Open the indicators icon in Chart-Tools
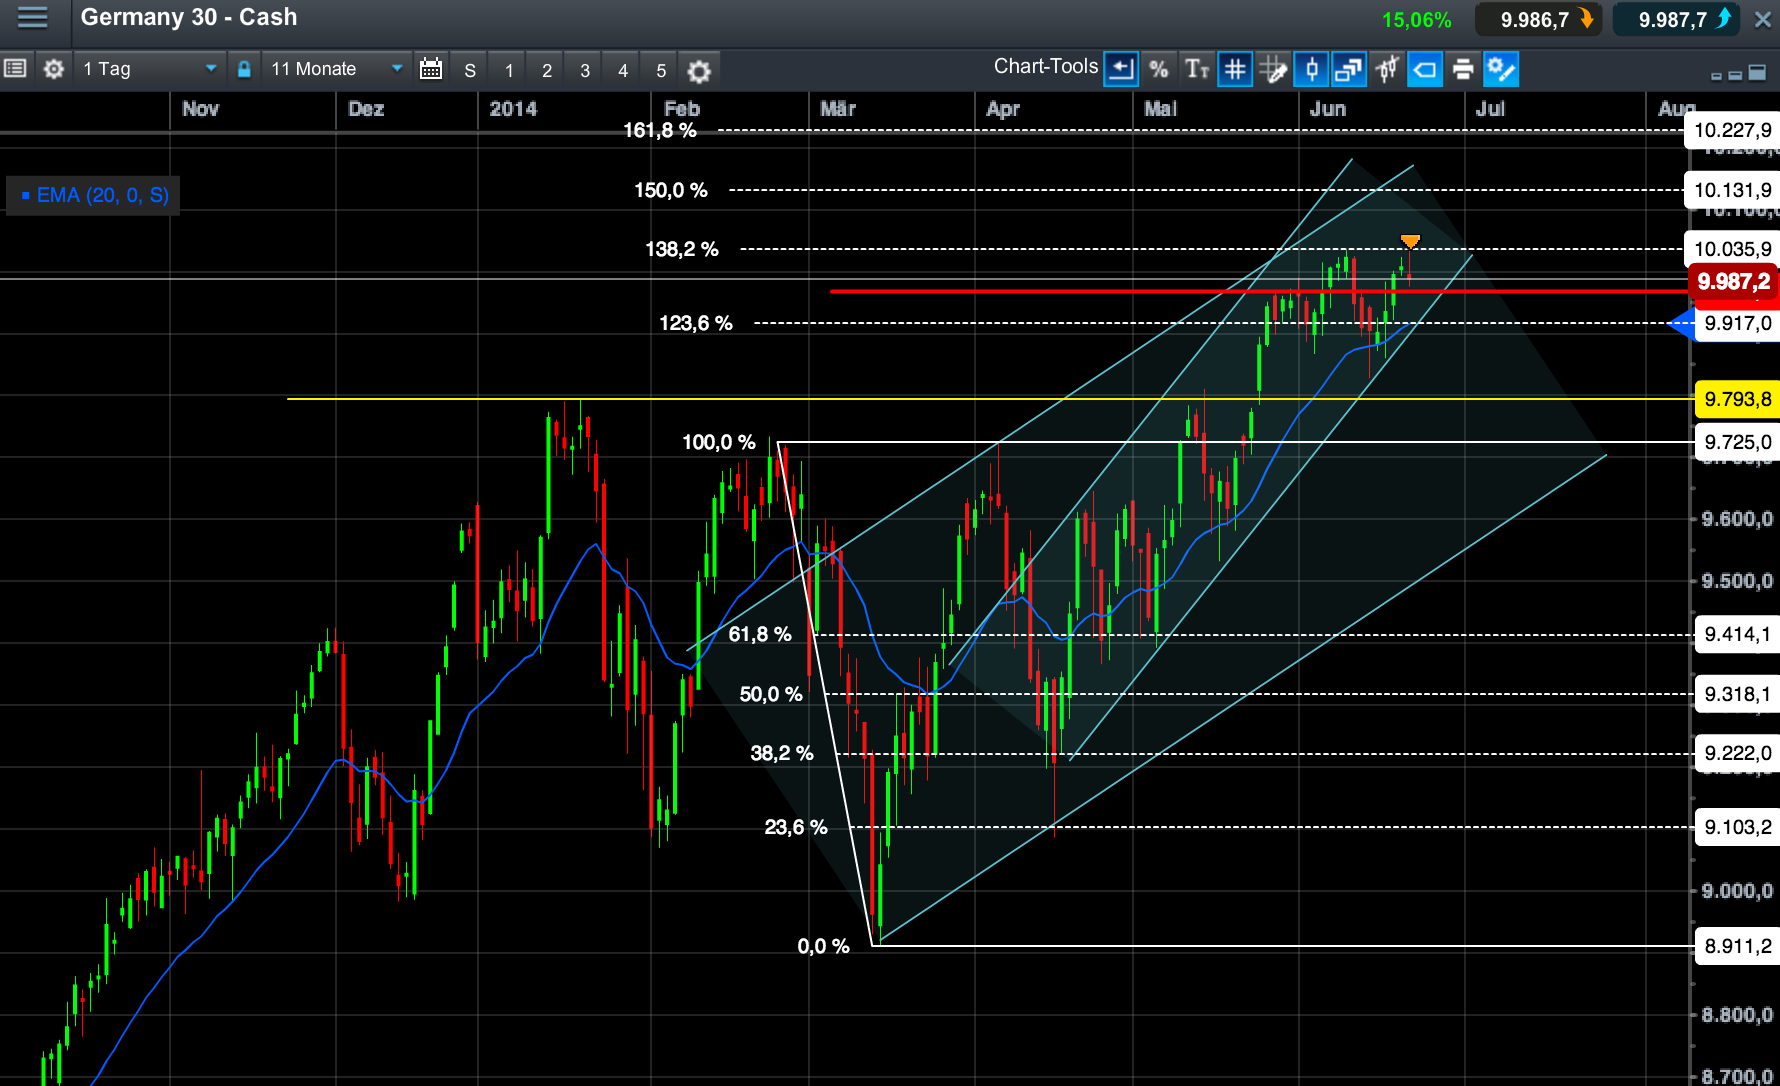Viewport: 1780px width, 1086px height. pyautogui.click(x=1387, y=69)
